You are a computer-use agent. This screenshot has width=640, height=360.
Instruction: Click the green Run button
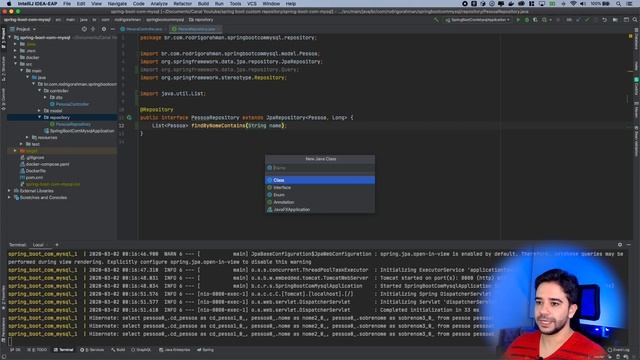[518, 20]
